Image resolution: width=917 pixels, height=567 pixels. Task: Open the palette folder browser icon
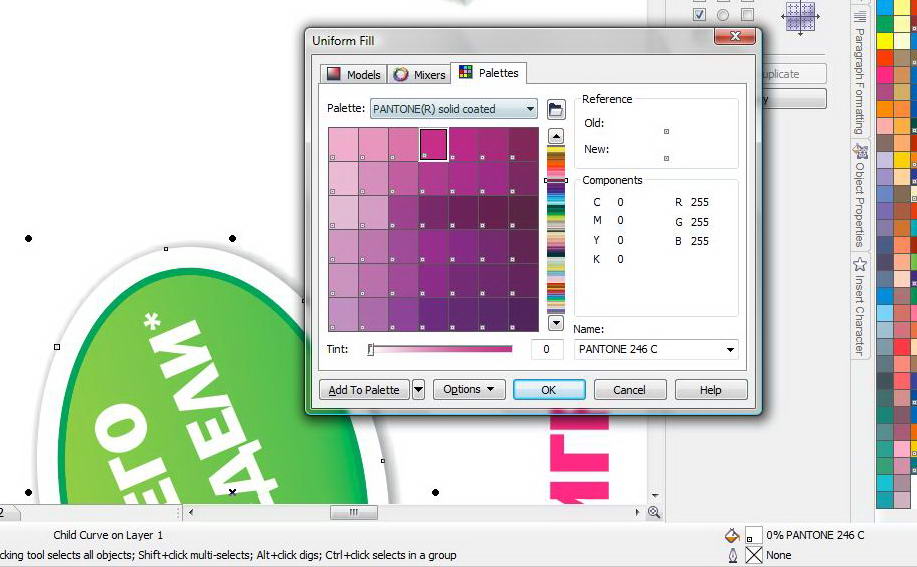point(556,109)
